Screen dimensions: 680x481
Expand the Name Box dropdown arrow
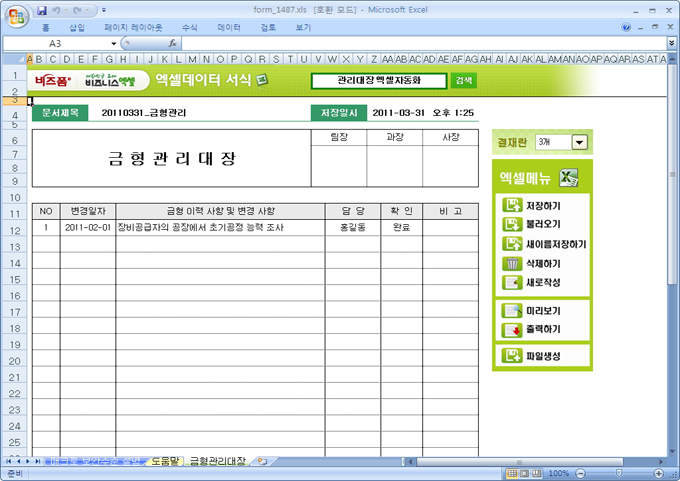point(114,43)
